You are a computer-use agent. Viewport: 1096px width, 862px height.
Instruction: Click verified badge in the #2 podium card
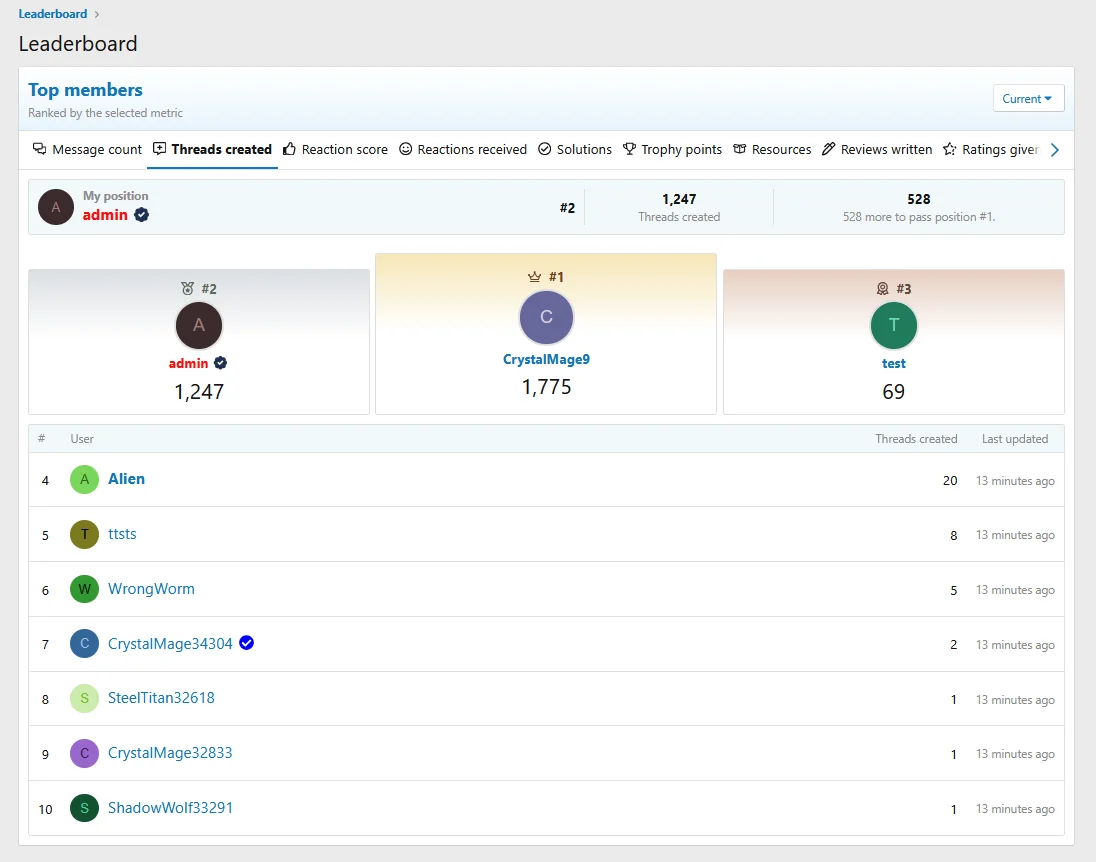220,363
